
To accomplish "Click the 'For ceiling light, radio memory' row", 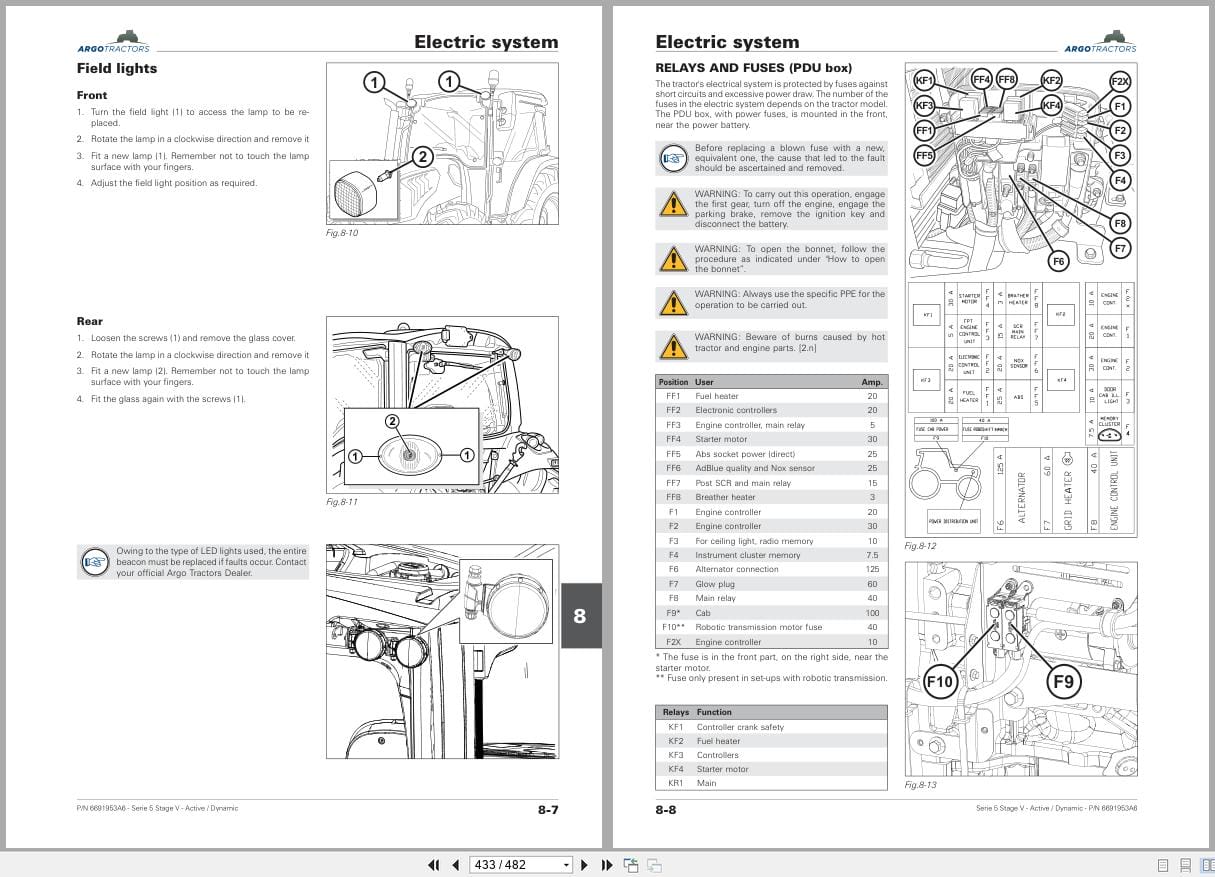I will (771, 541).
